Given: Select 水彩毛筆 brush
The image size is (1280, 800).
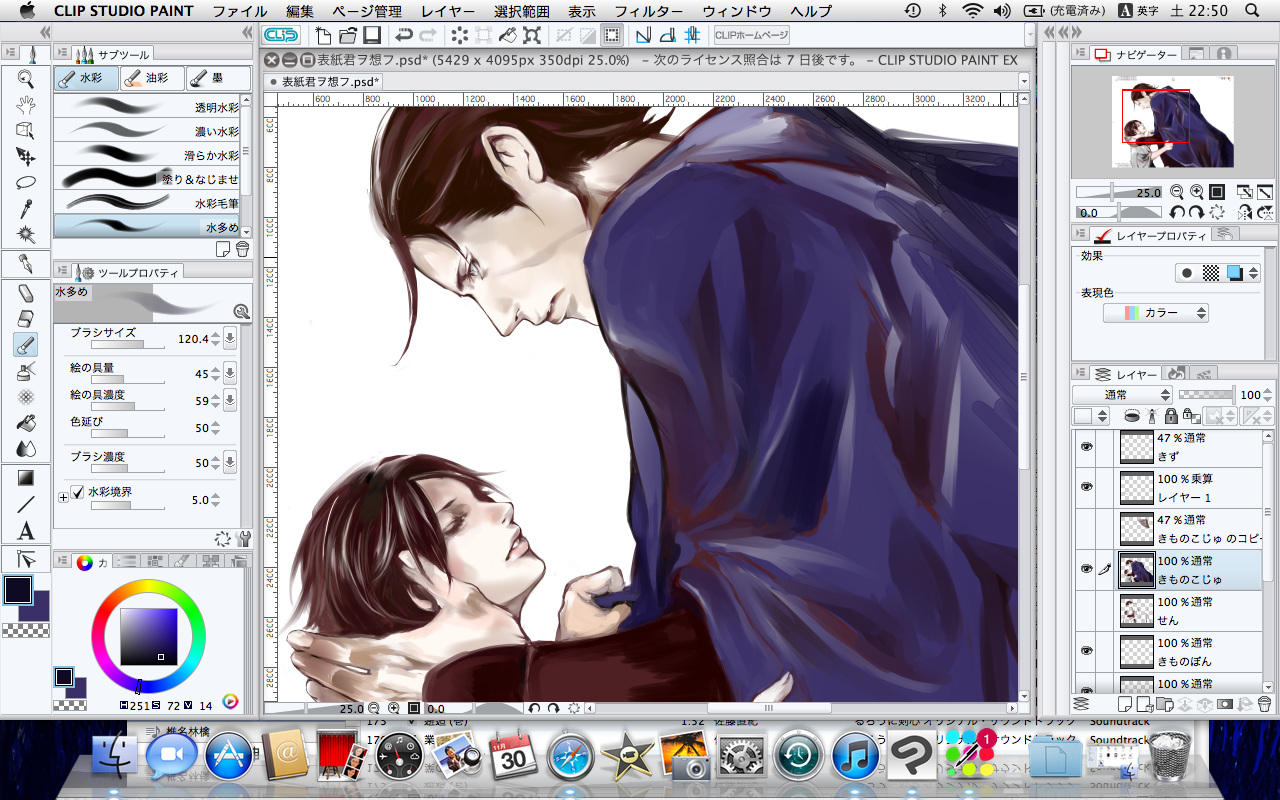Looking at the screenshot, I should tap(147, 203).
